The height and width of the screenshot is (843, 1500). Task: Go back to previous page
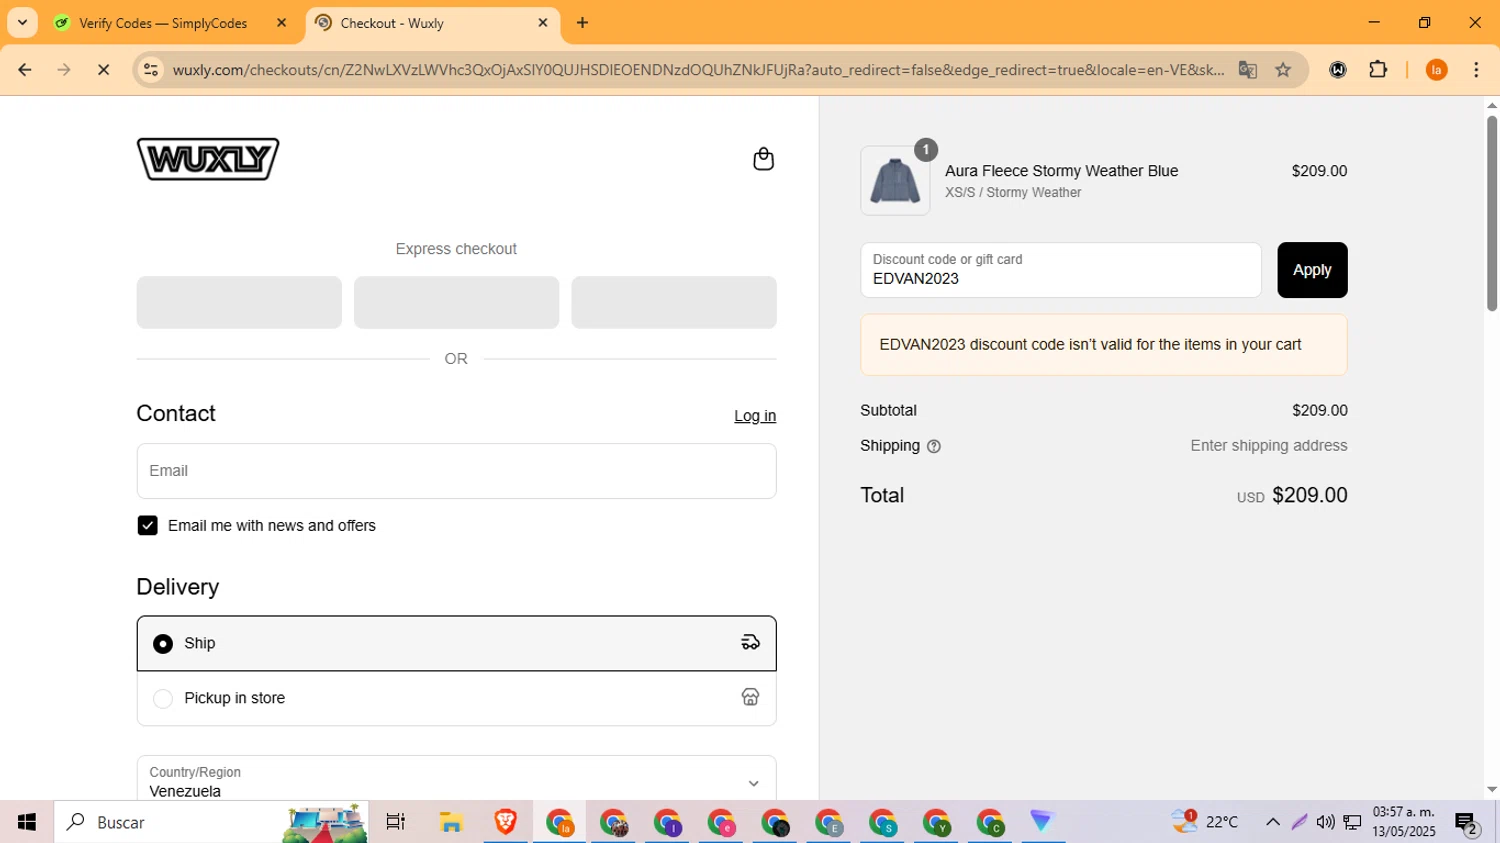[25, 70]
